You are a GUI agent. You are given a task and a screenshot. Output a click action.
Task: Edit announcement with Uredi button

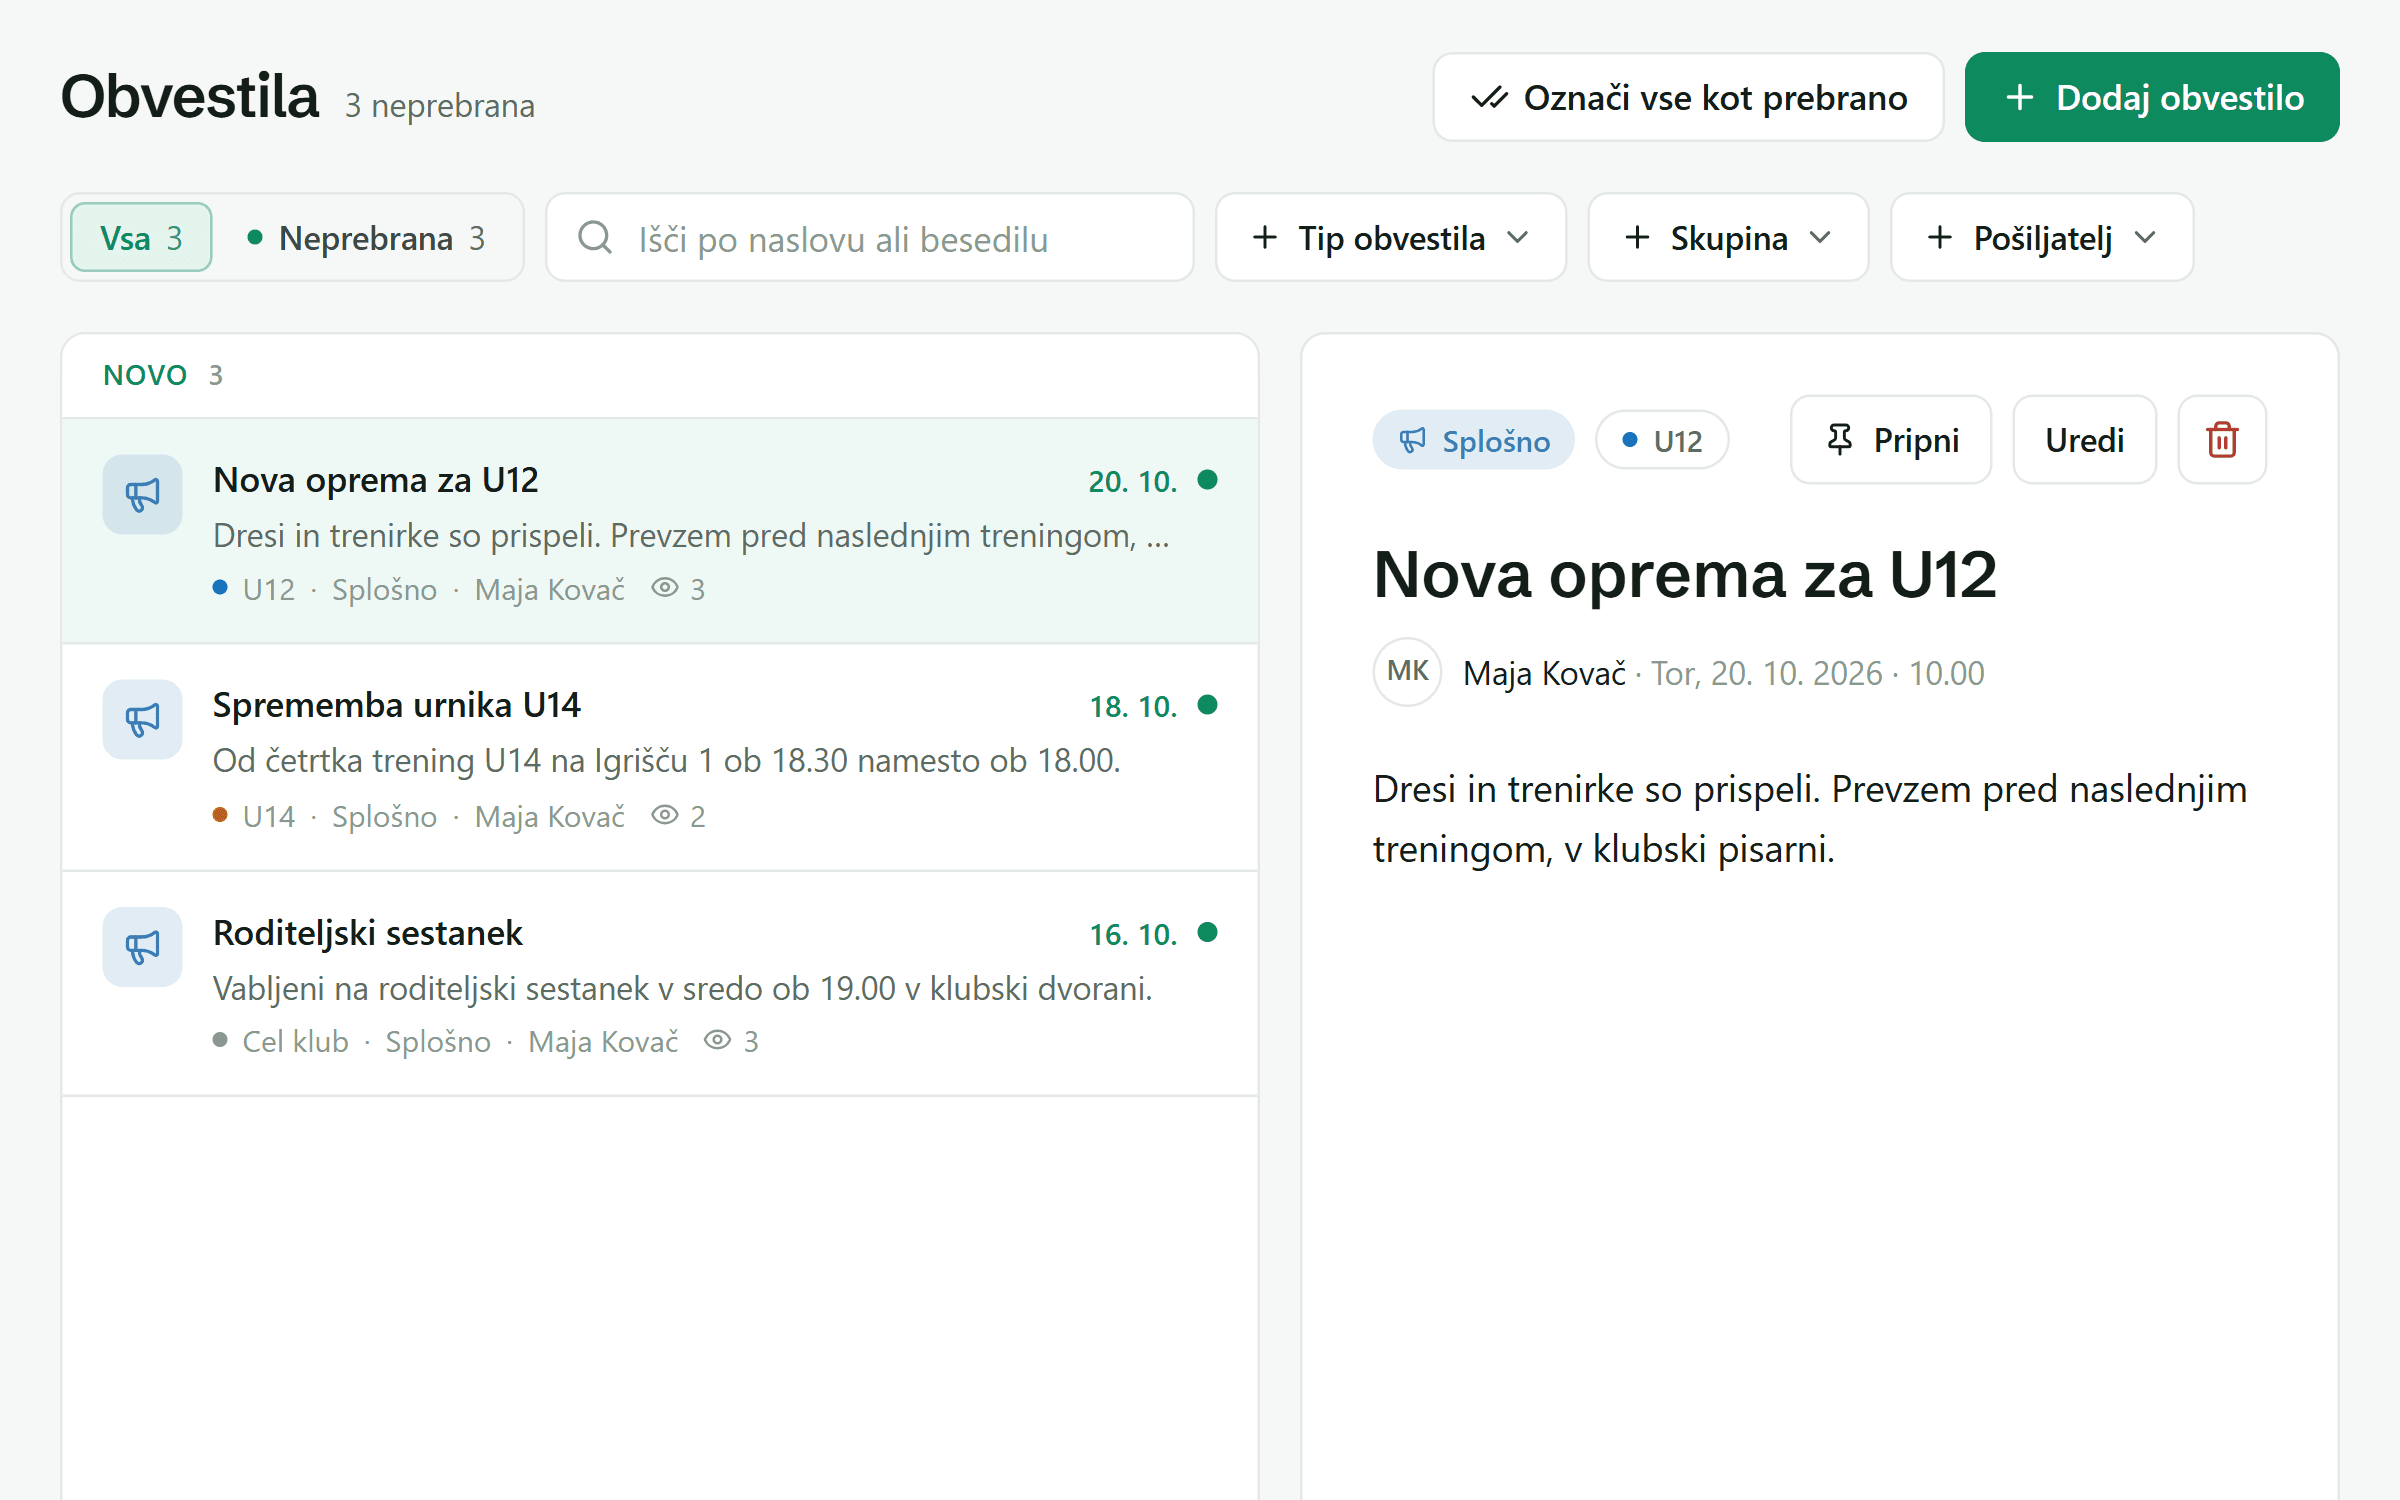(x=2084, y=440)
